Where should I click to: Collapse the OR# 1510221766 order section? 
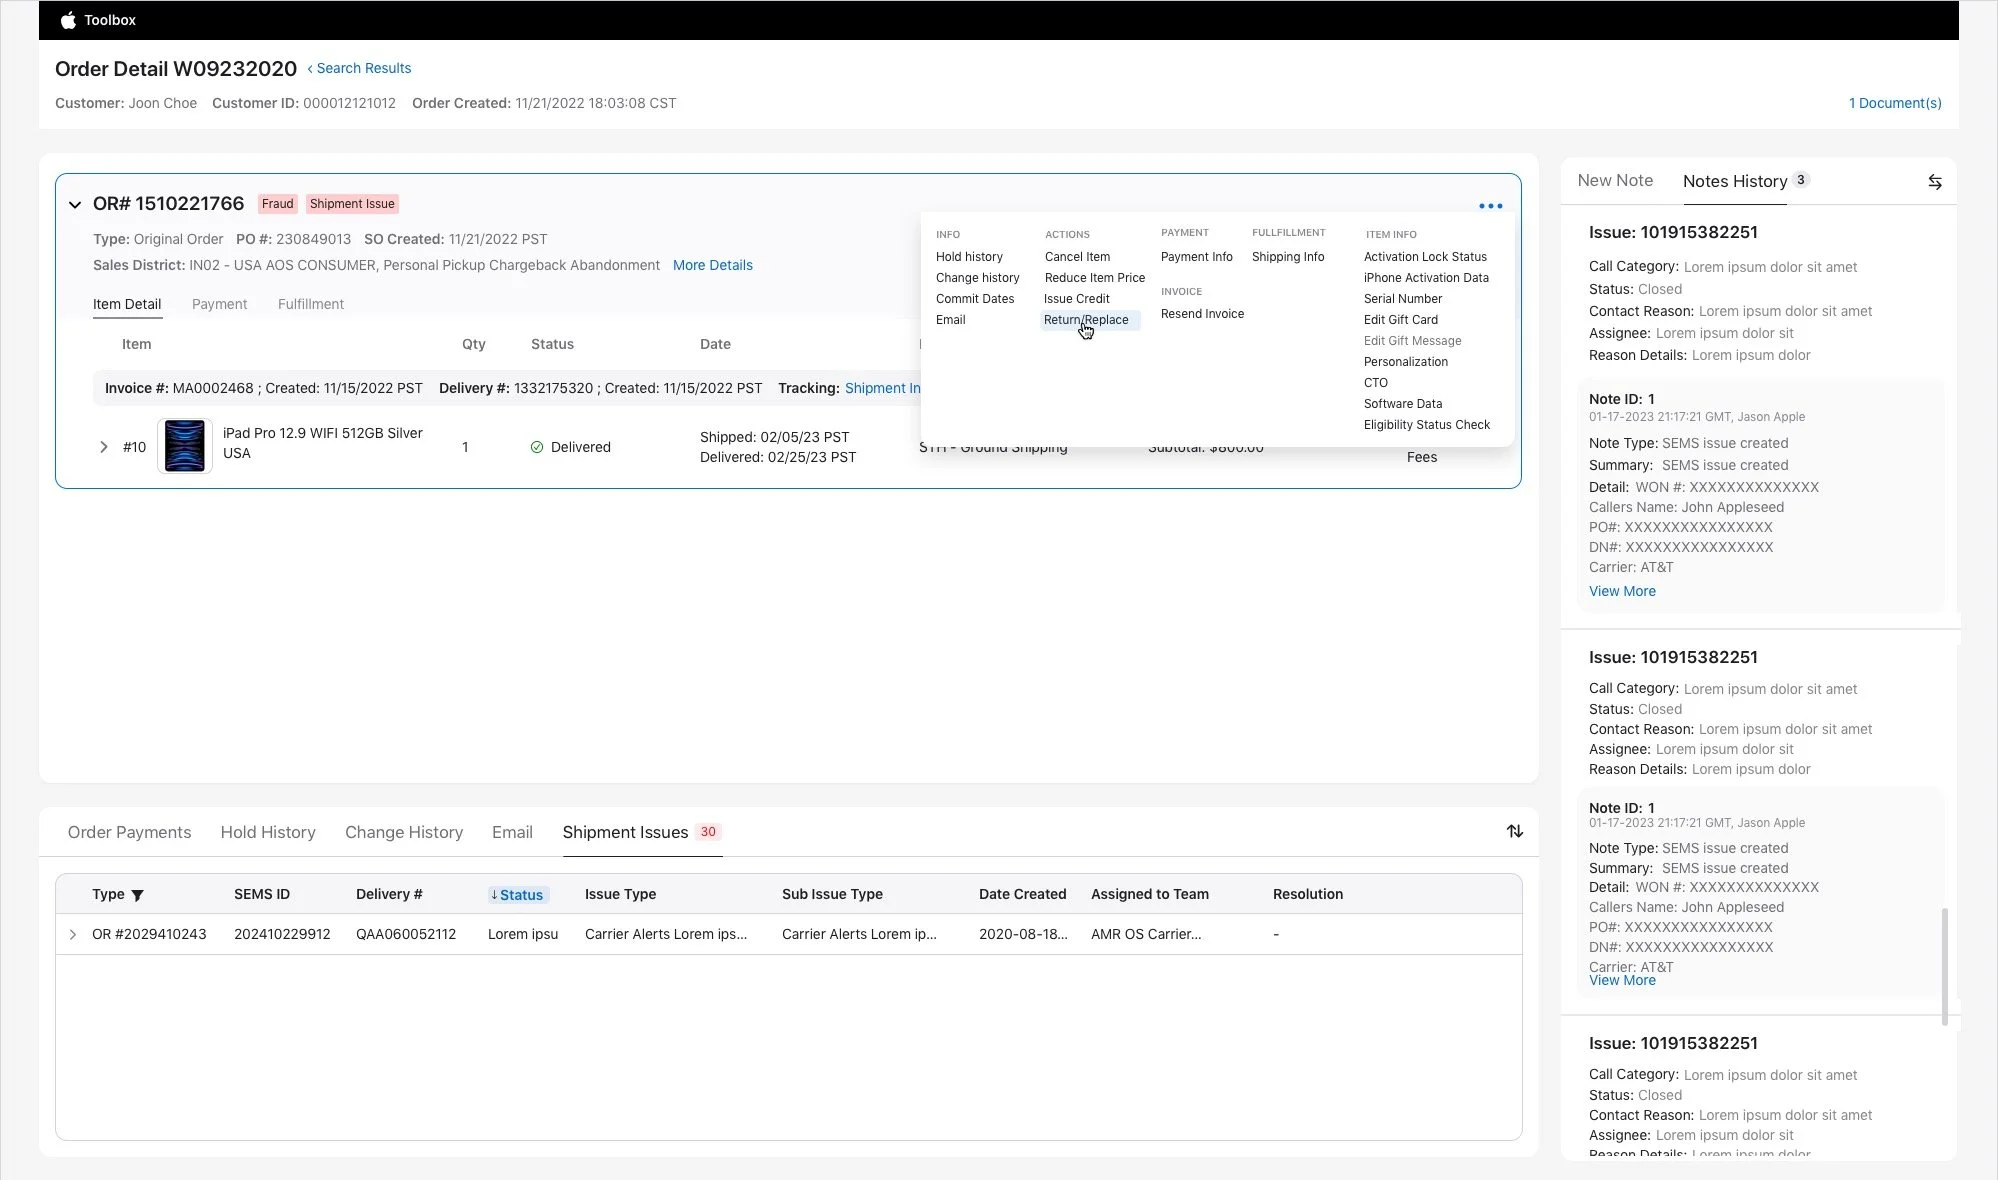tap(75, 204)
